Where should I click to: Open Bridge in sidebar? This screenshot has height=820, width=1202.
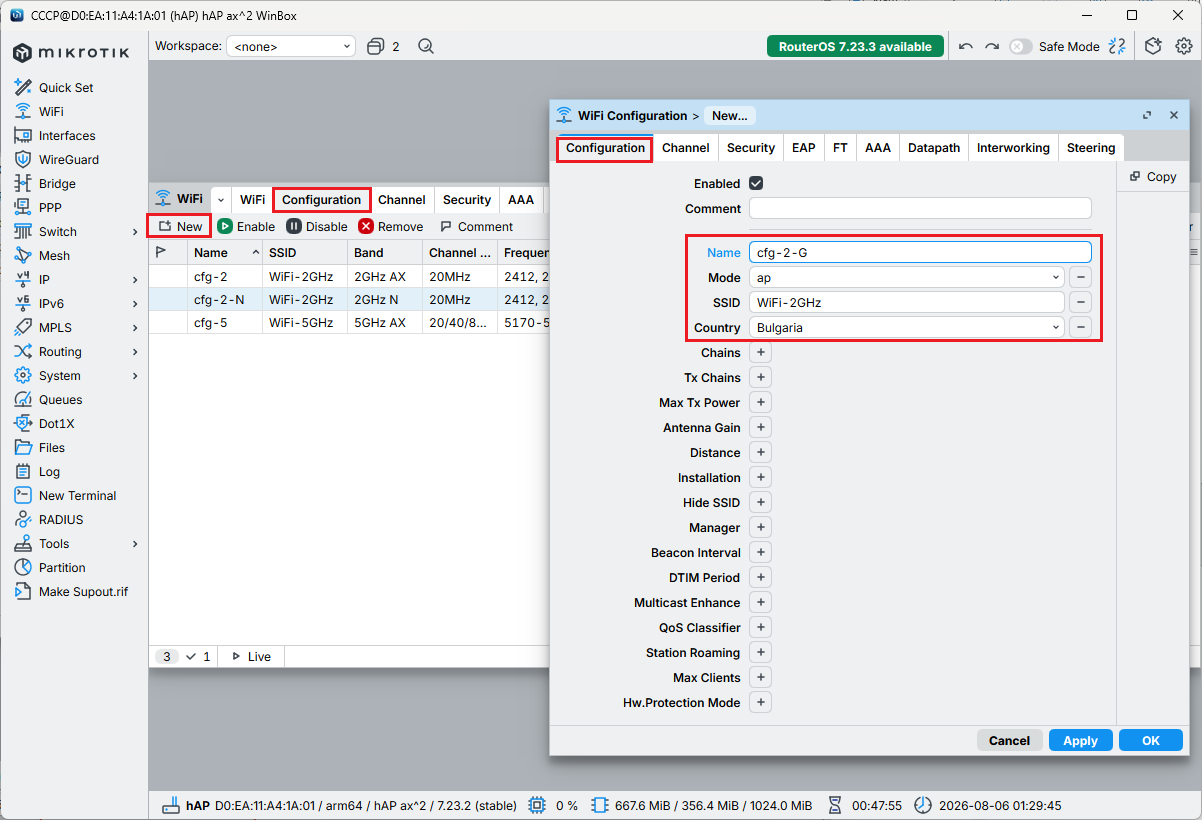57,183
